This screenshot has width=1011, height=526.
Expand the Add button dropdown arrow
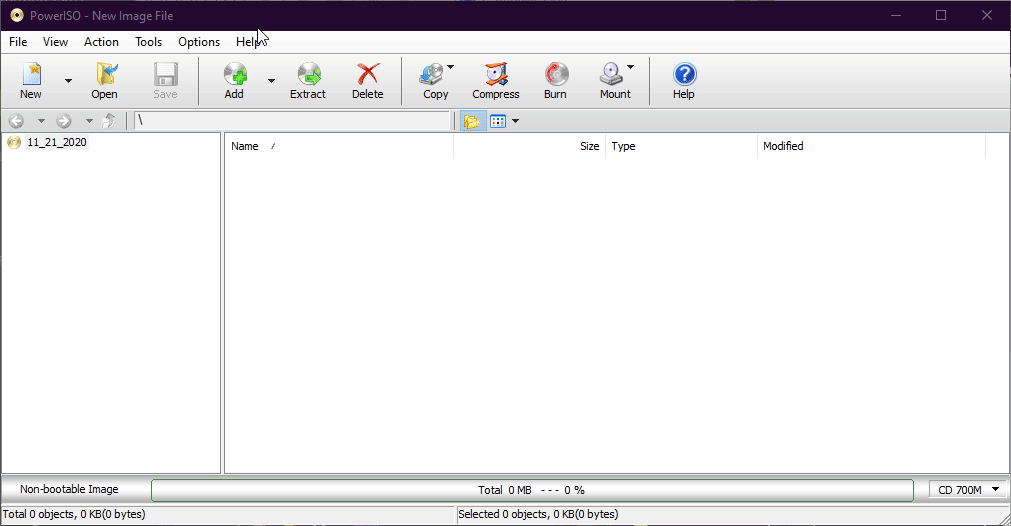click(271, 81)
